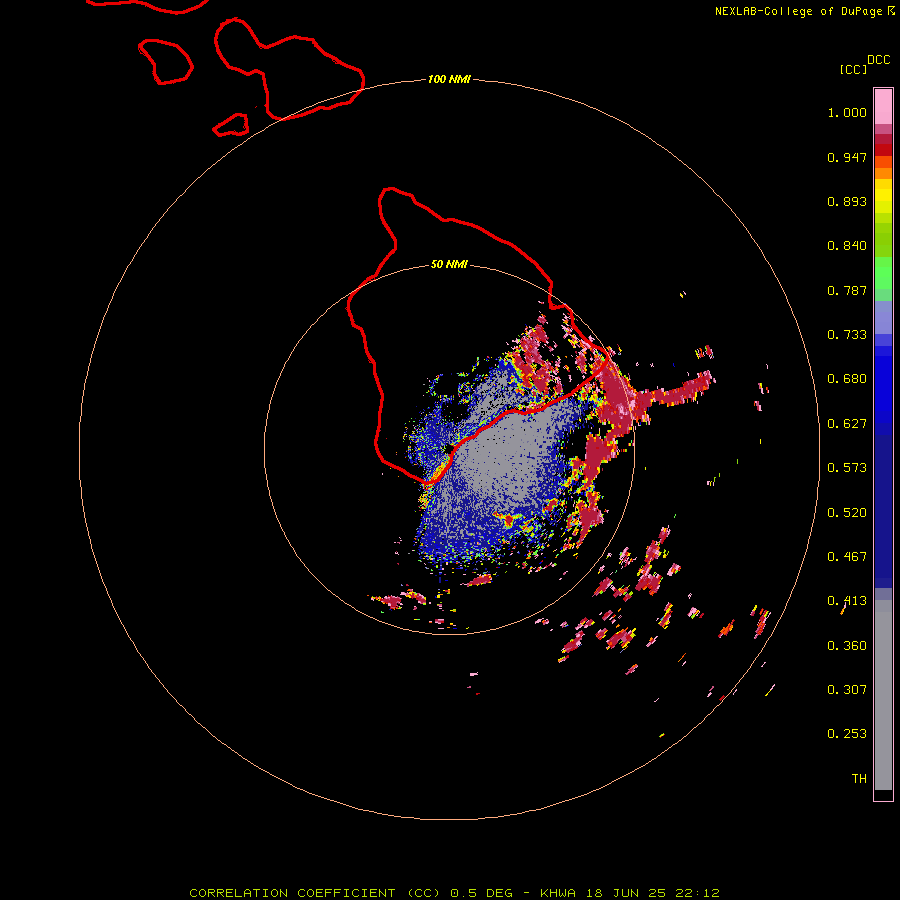Click the 50 NMI range ring label
Viewport: 900px width, 900px height.
point(449,264)
